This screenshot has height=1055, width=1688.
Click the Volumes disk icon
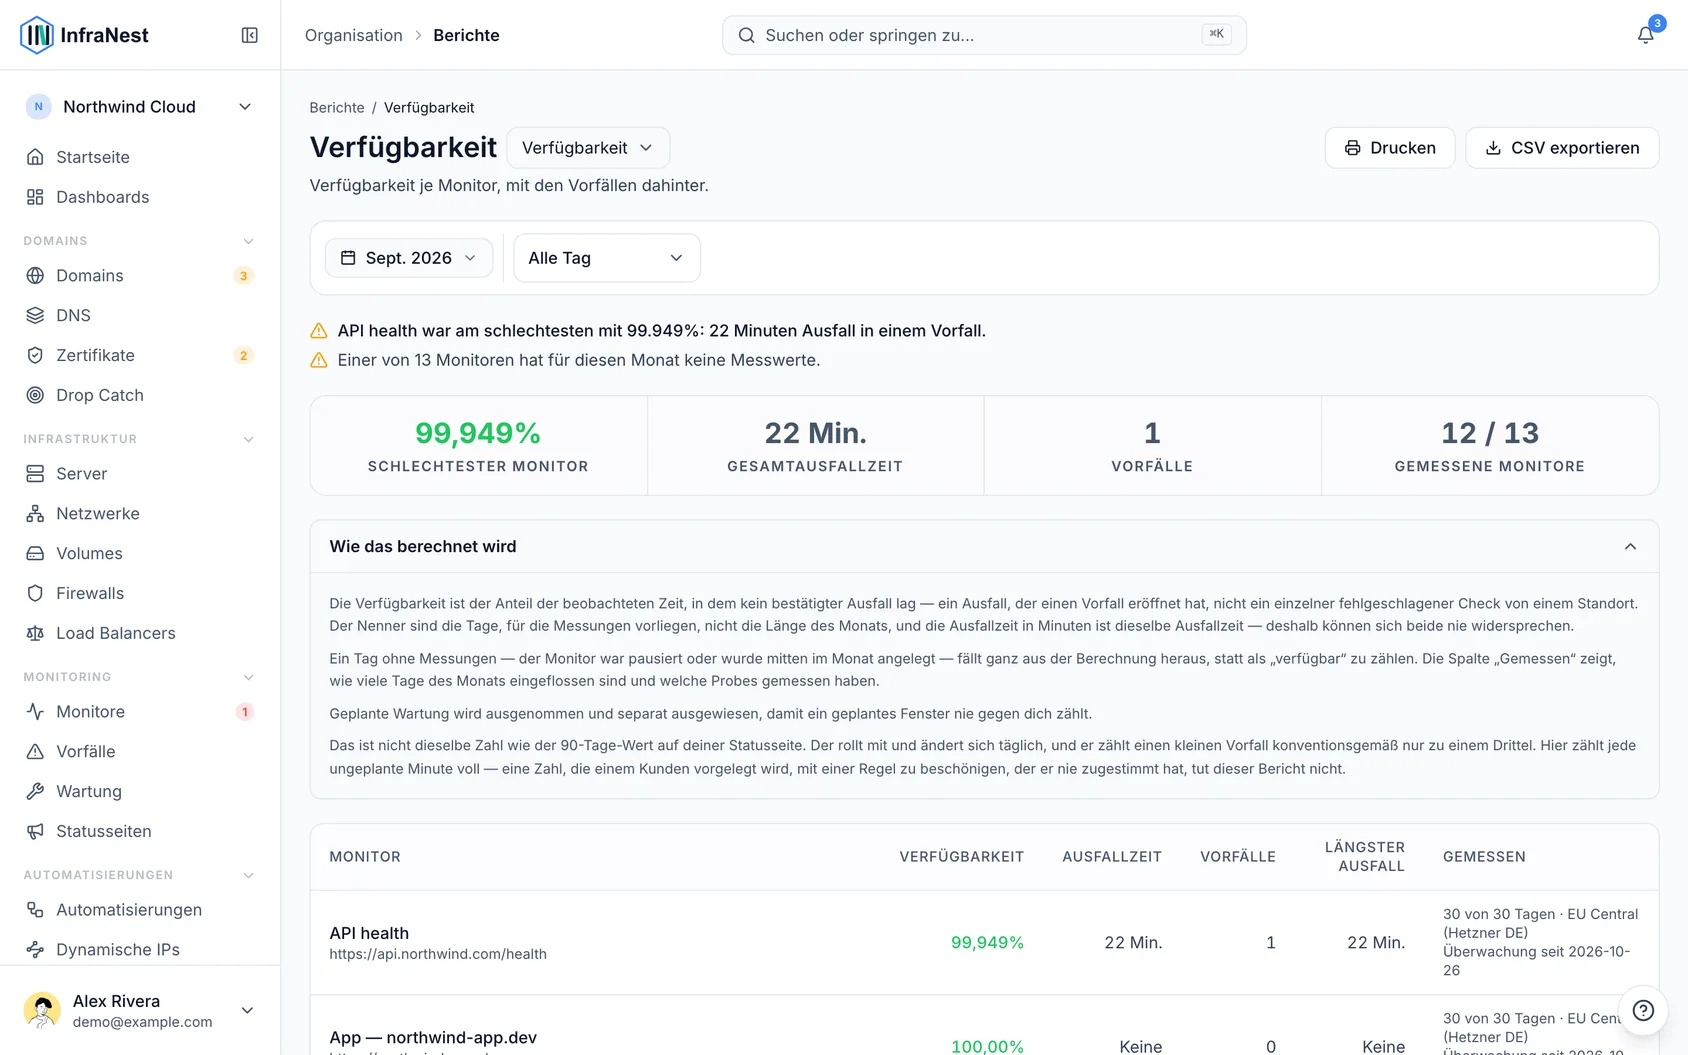point(35,553)
